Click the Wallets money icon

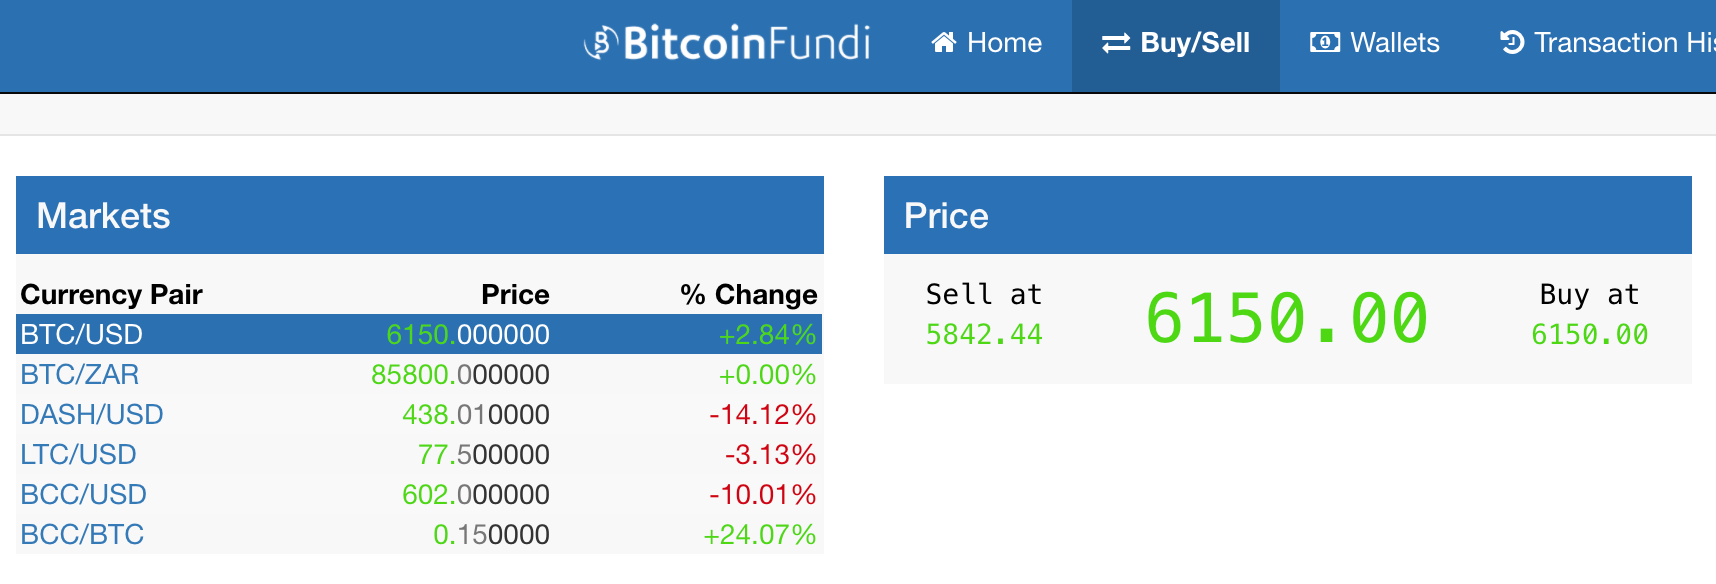coord(1325,42)
